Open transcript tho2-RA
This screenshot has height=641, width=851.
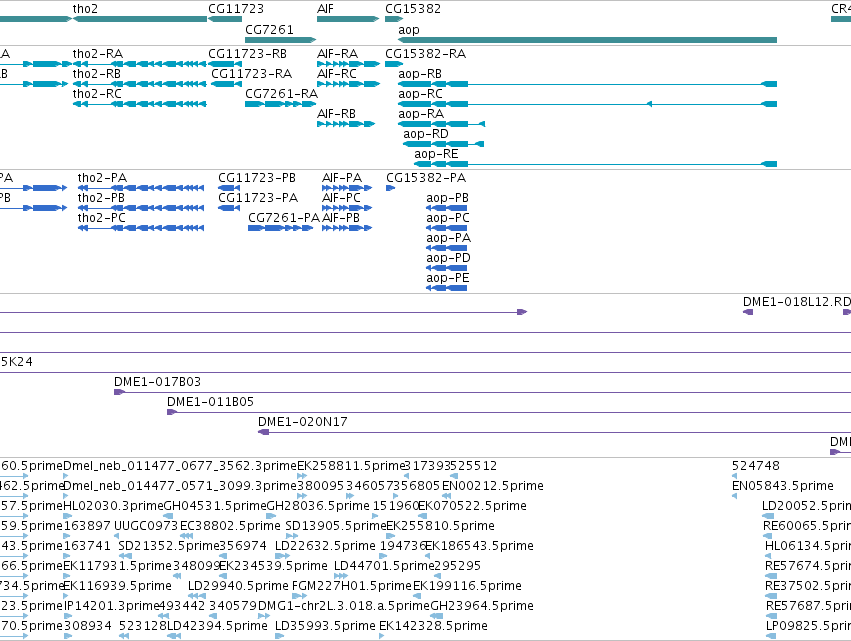98,54
